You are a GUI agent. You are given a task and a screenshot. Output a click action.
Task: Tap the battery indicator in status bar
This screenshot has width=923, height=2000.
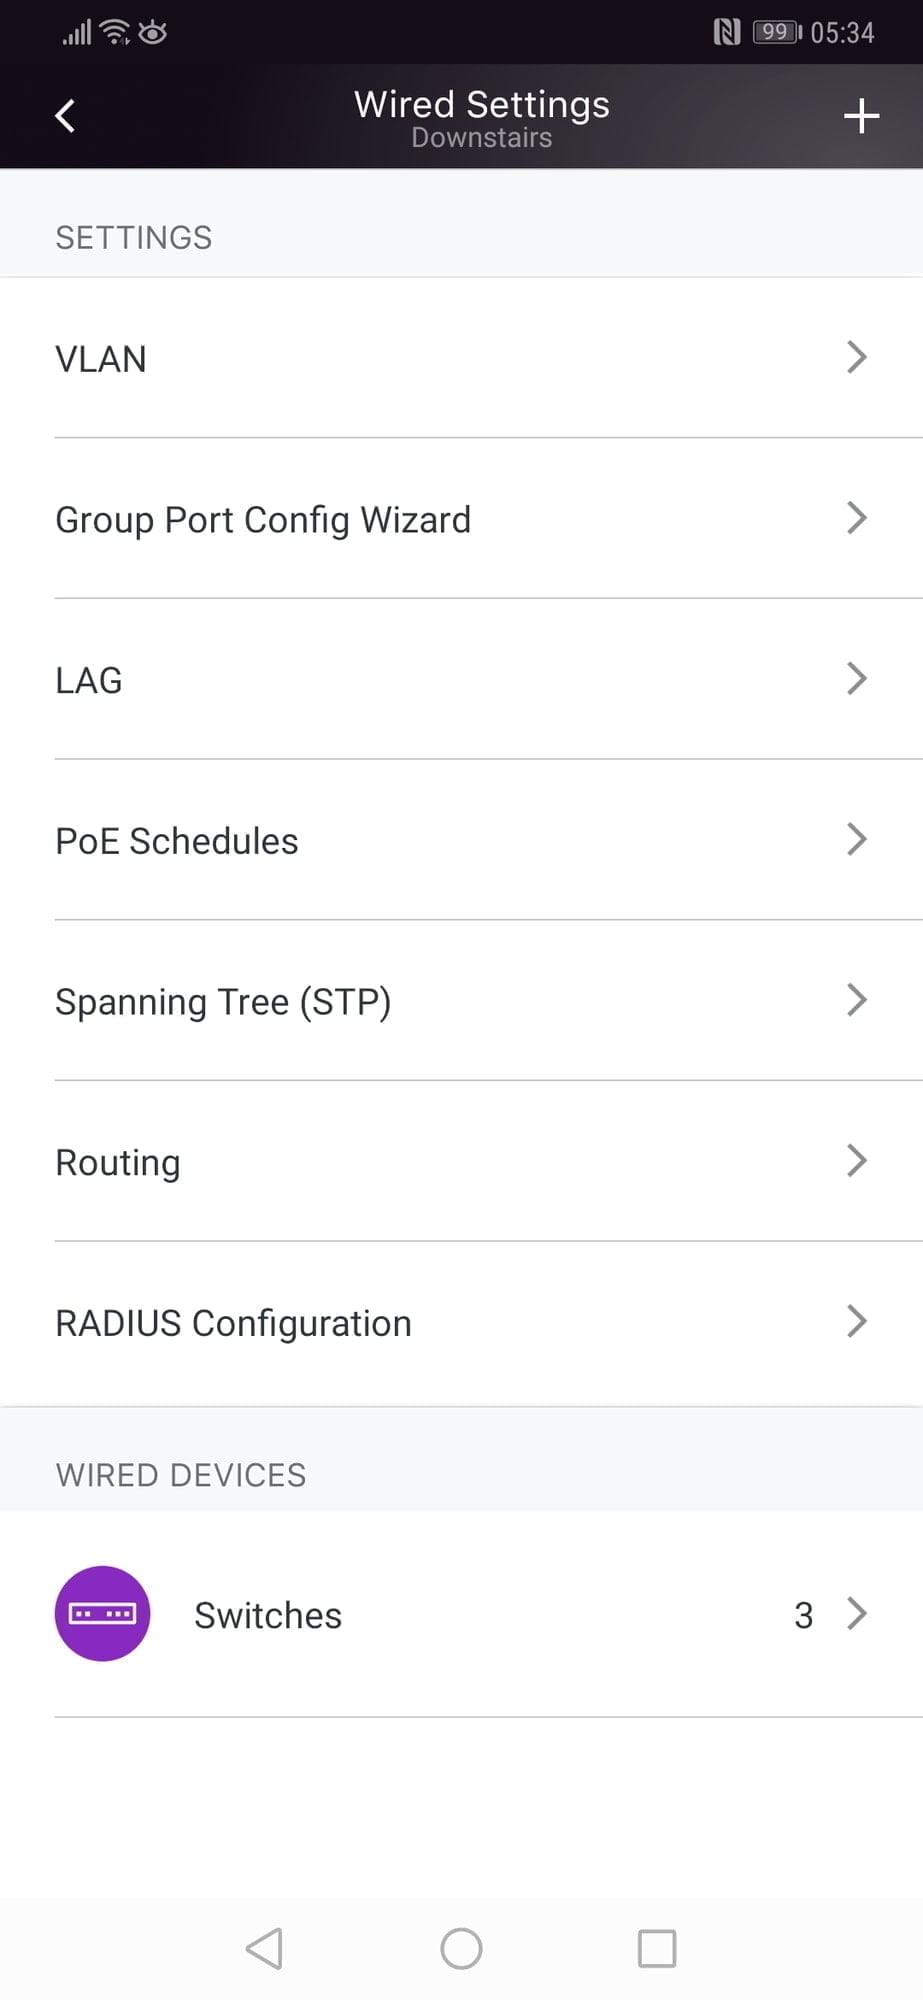pos(777,32)
